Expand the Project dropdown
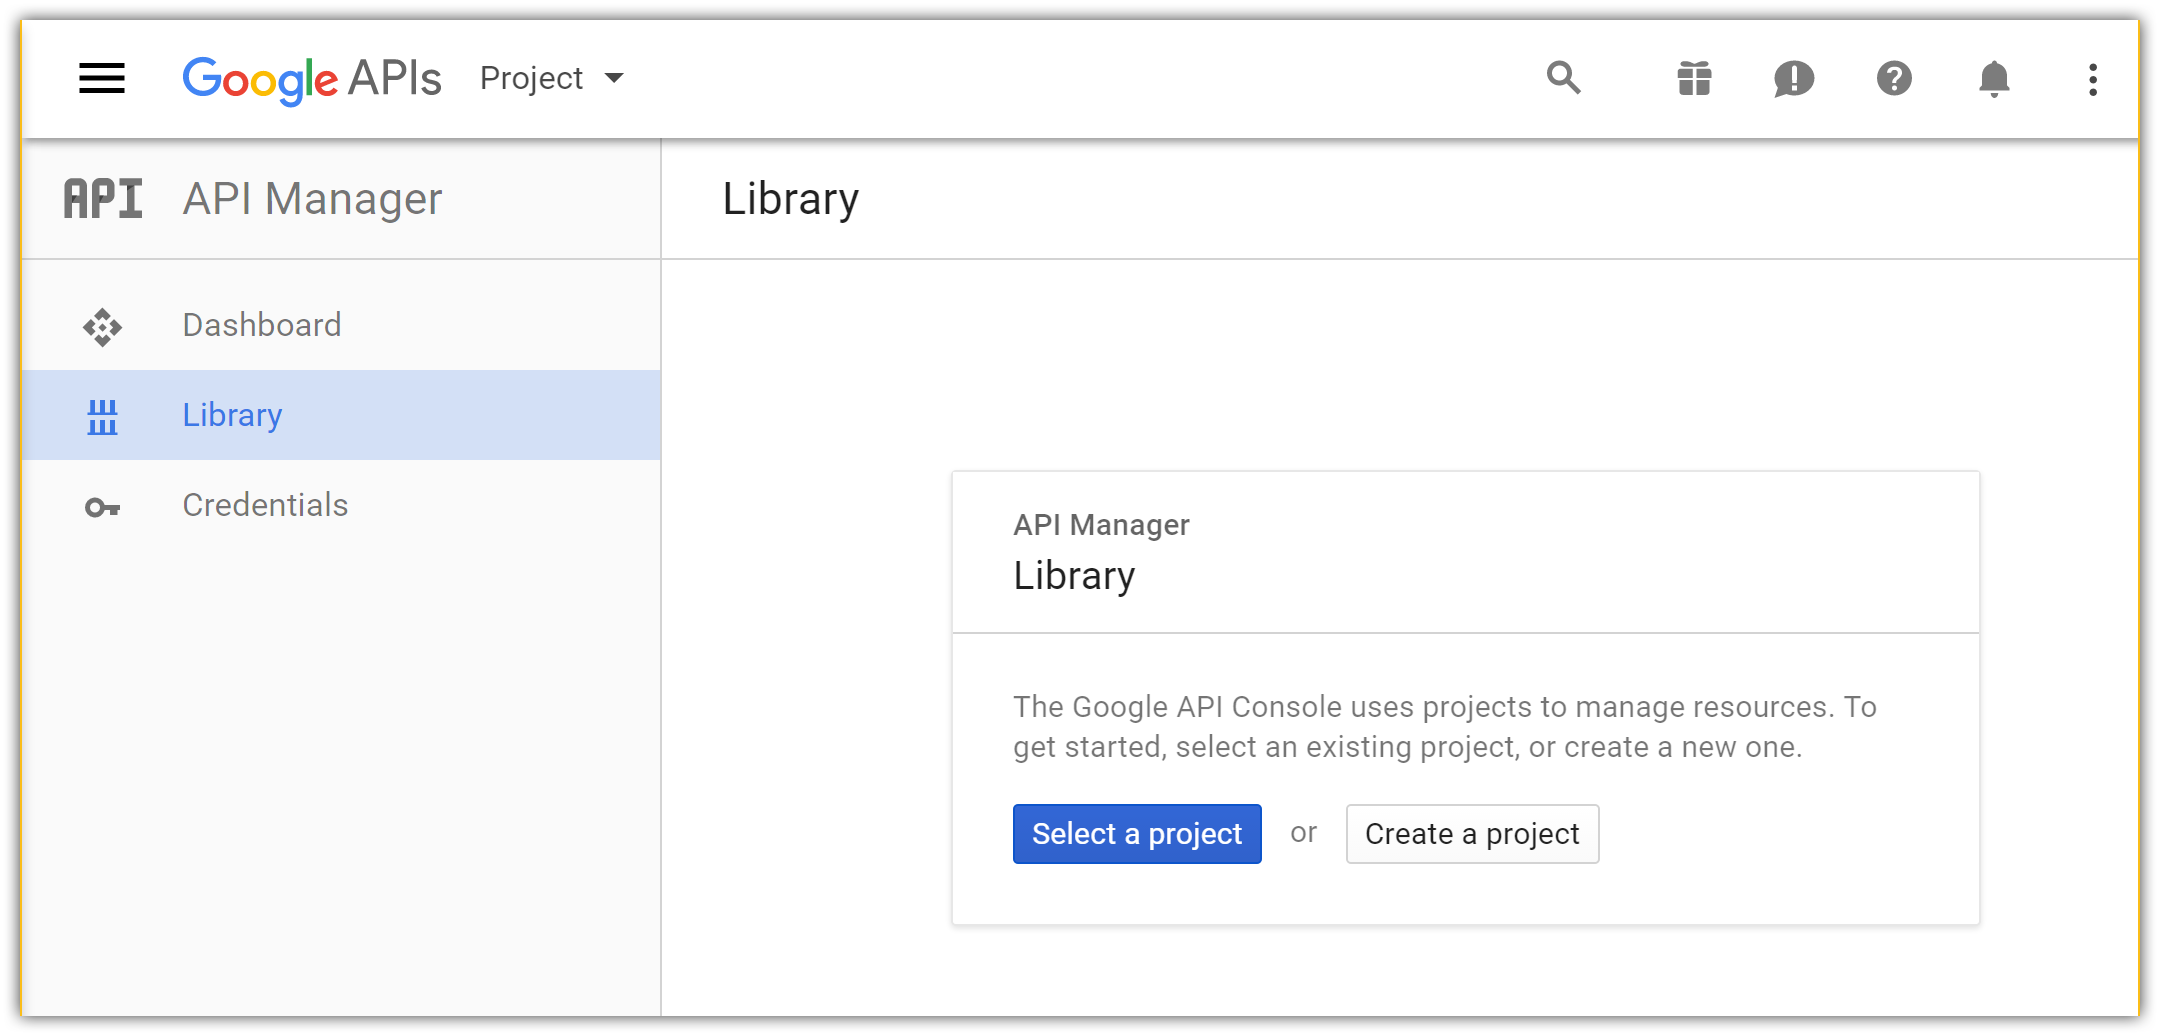The width and height of the screenshot is (2160, 1036). pyautogui.click(x=552, y=78)
